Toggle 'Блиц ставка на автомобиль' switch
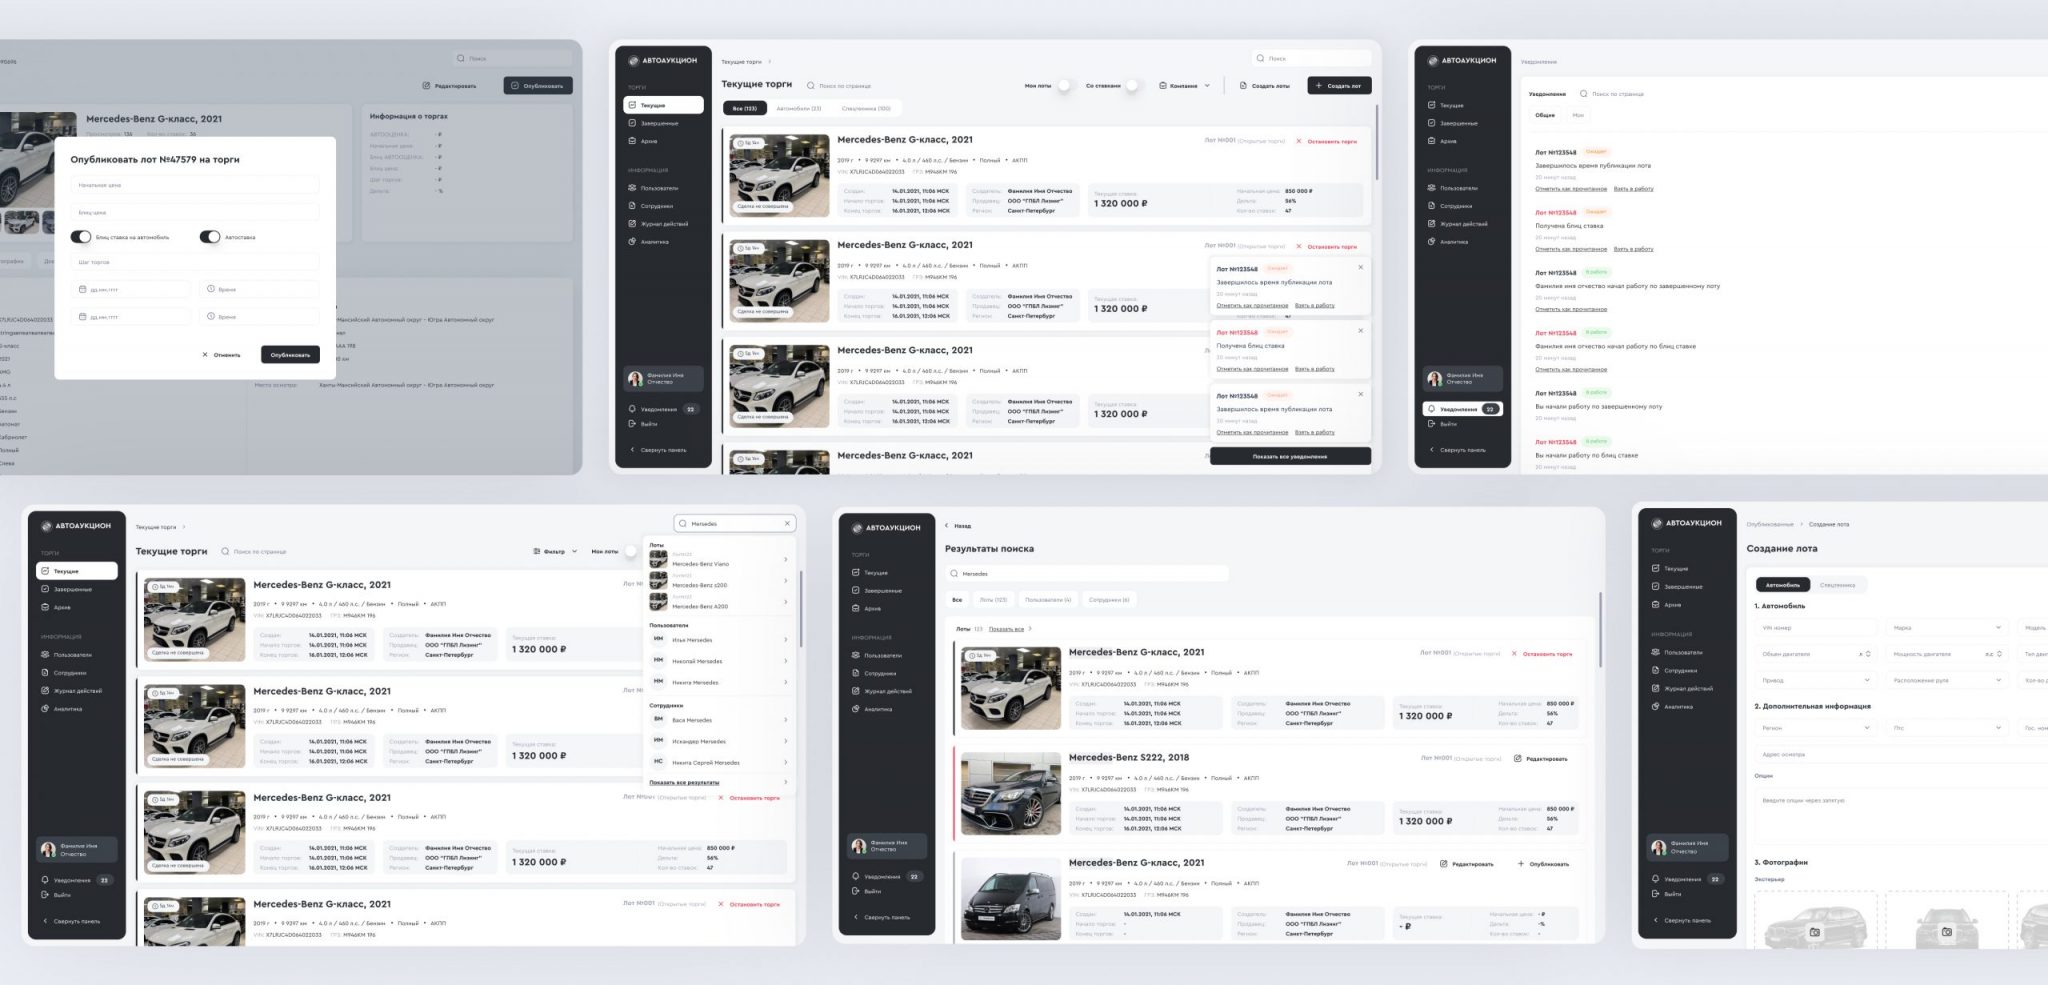 pos(80,237)
